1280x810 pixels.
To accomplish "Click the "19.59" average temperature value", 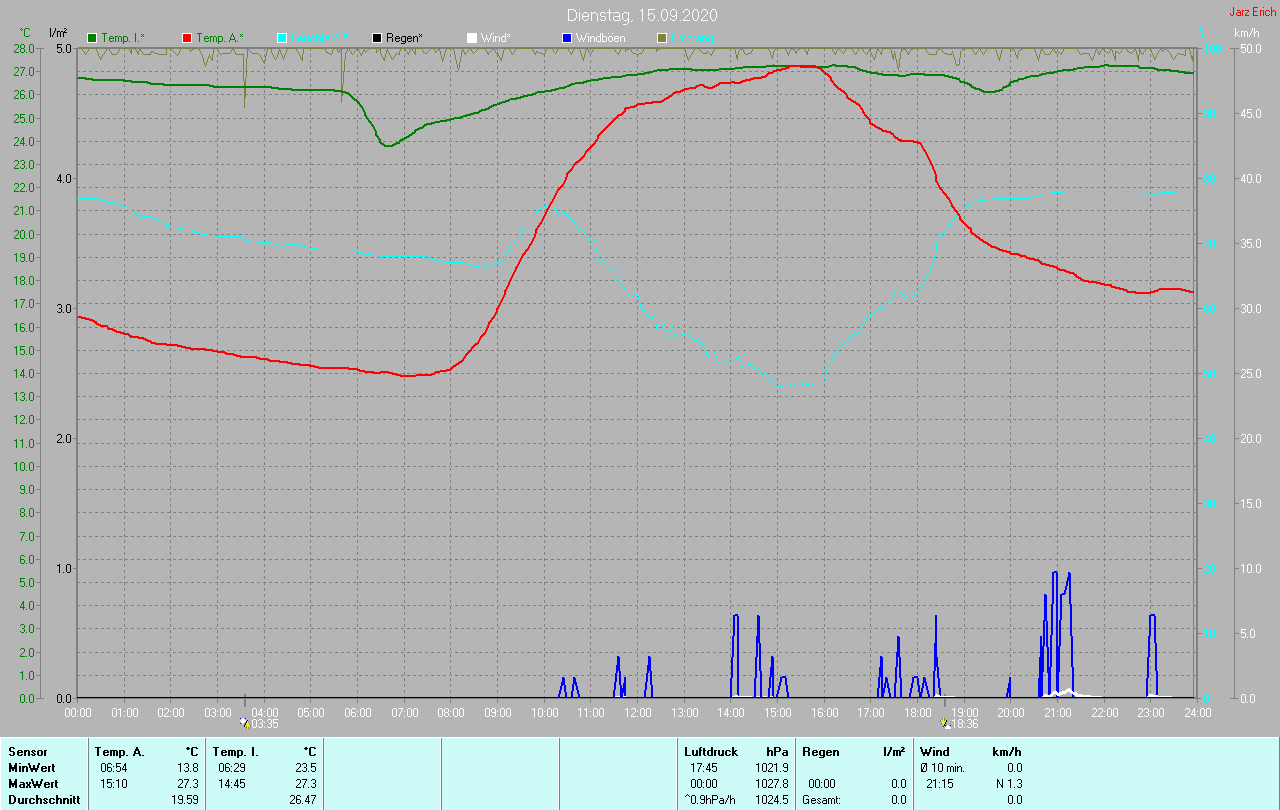I will coord(184,800).
